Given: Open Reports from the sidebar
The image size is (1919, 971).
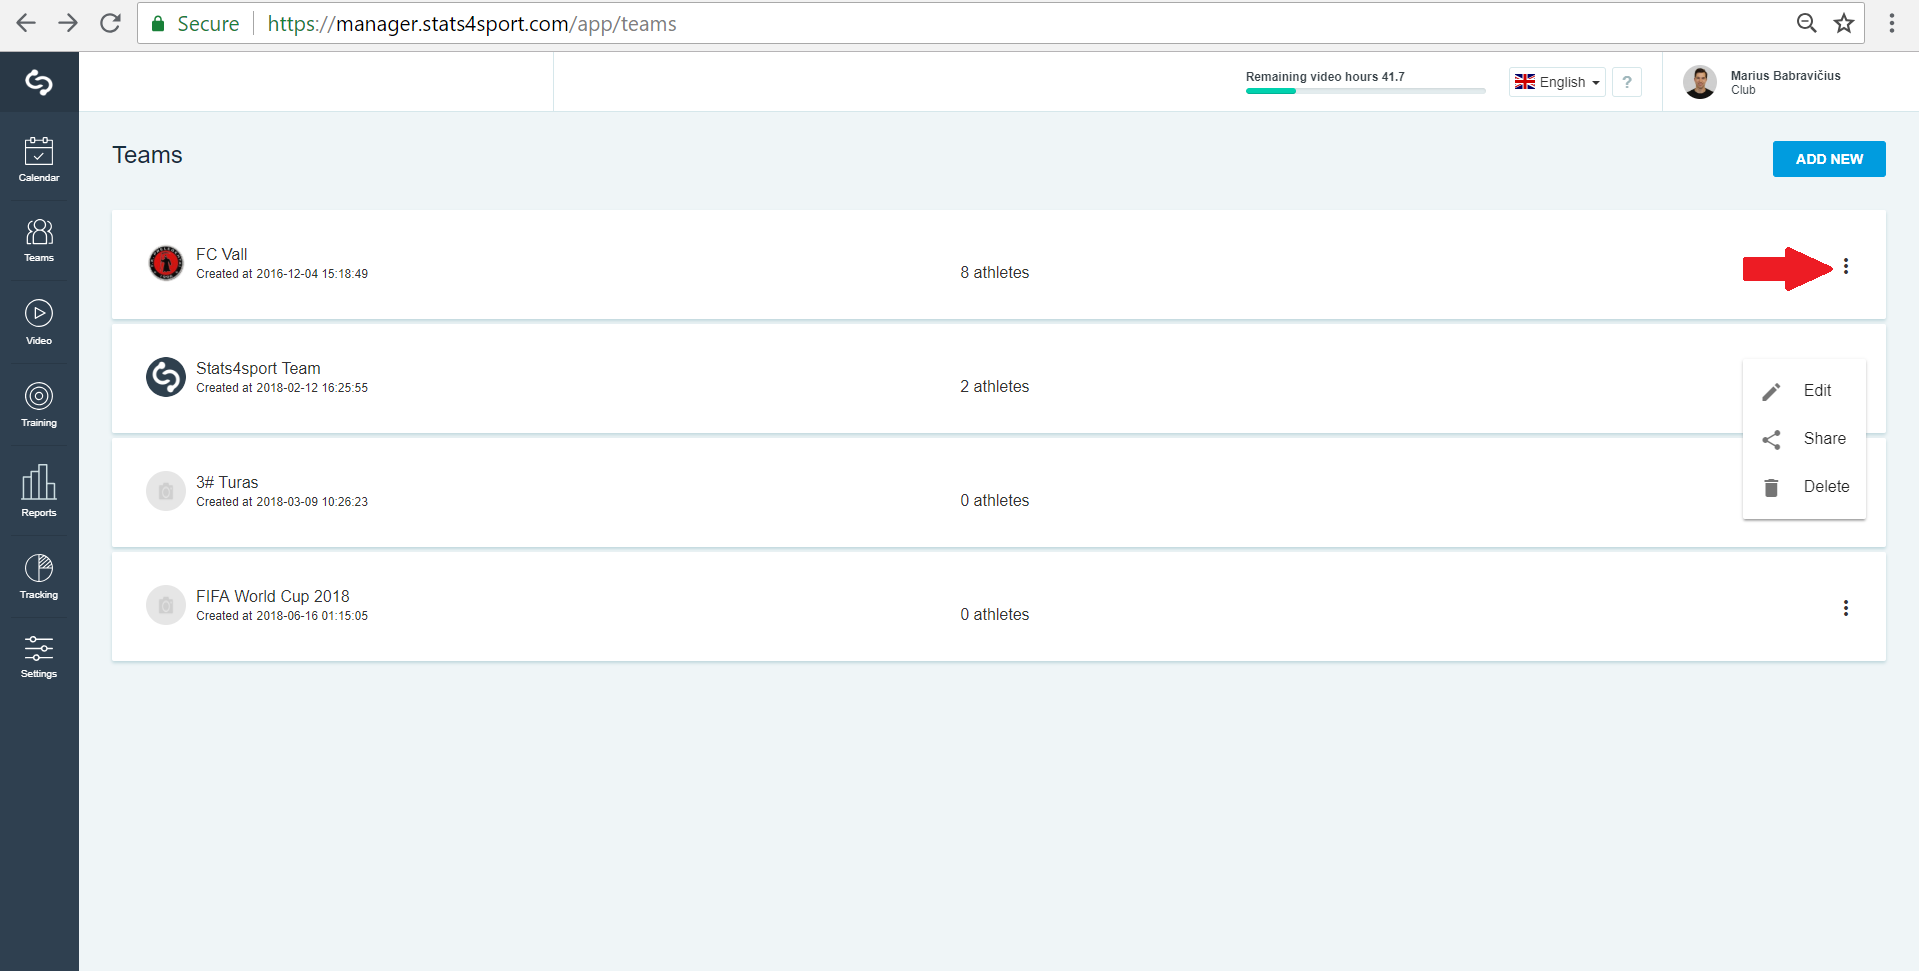Looking at the screenshot, I should [x=39, y=490].
